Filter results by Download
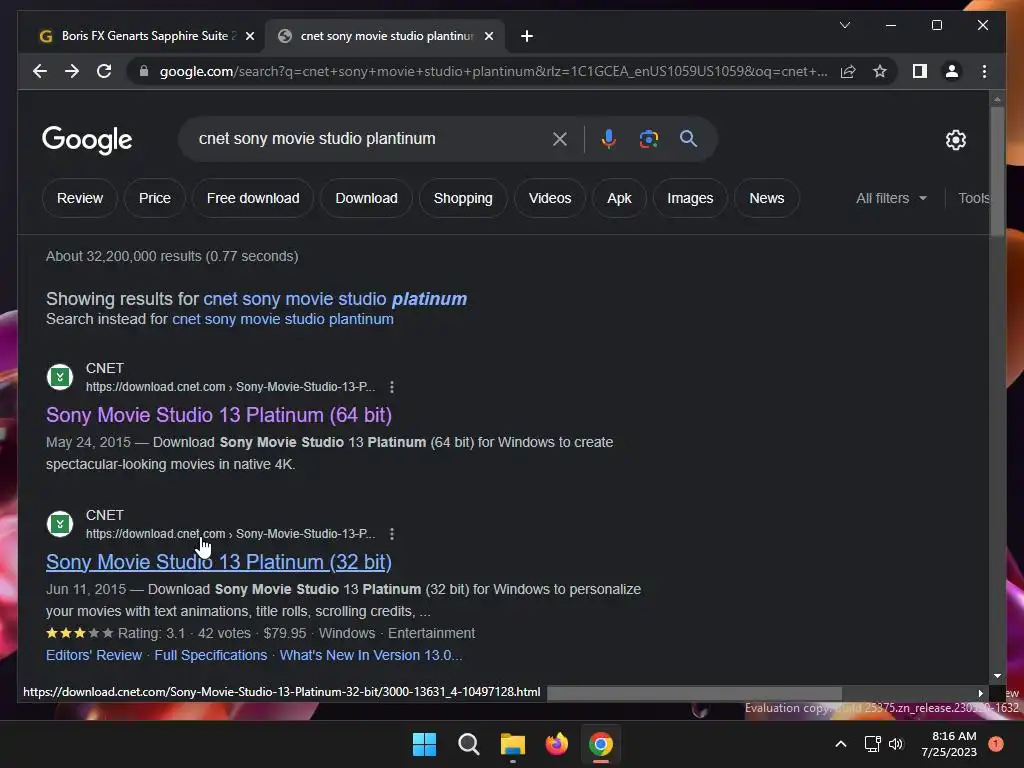The image size is (1024, 768). point(366,198)
